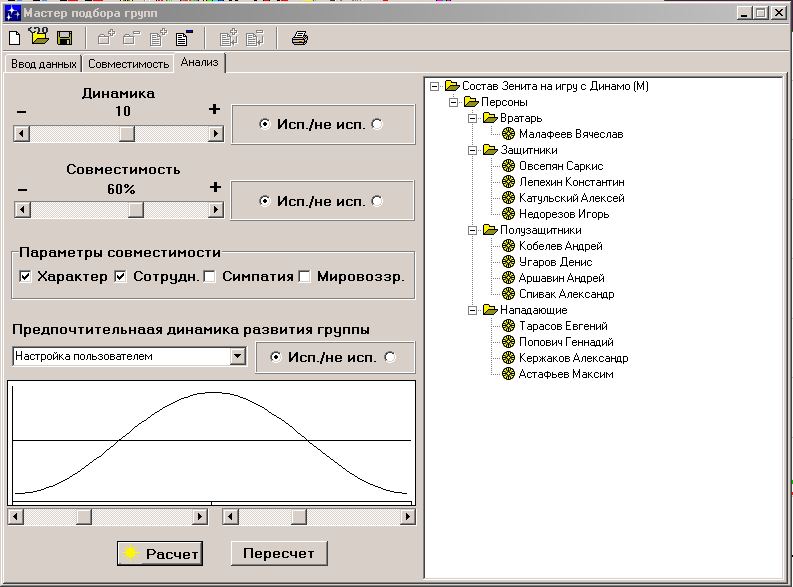
Task: Select Попович Геннадий in the tree
Action: [x=566, y=342]
